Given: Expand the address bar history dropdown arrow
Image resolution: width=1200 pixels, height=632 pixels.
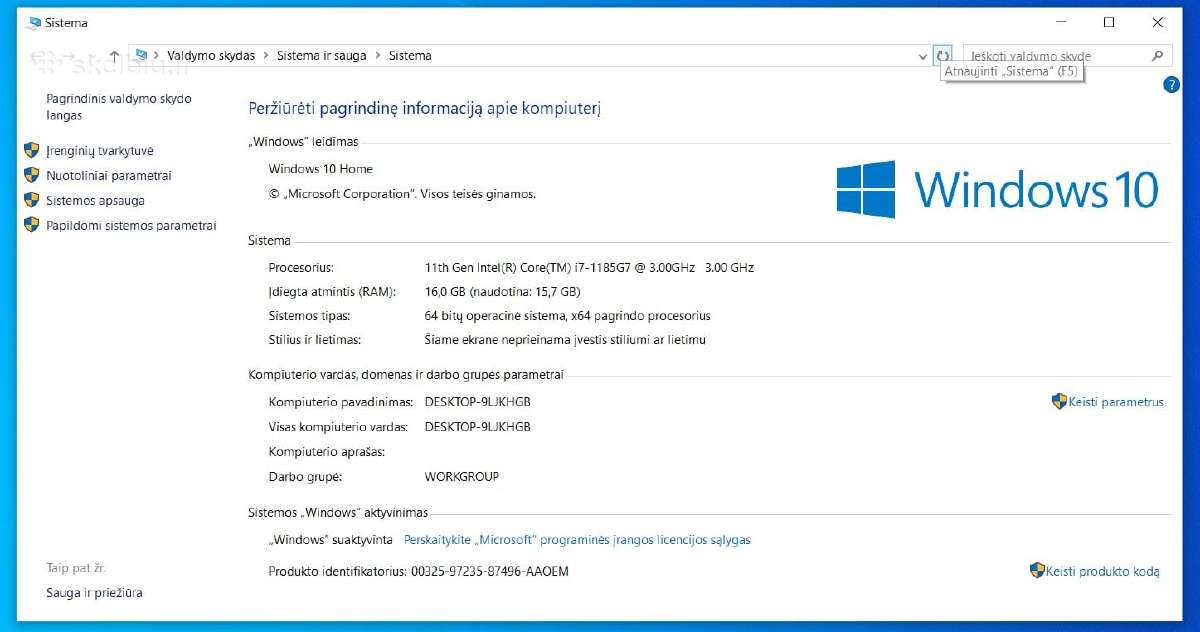Looking at the screenshot, I should (922, 57).
